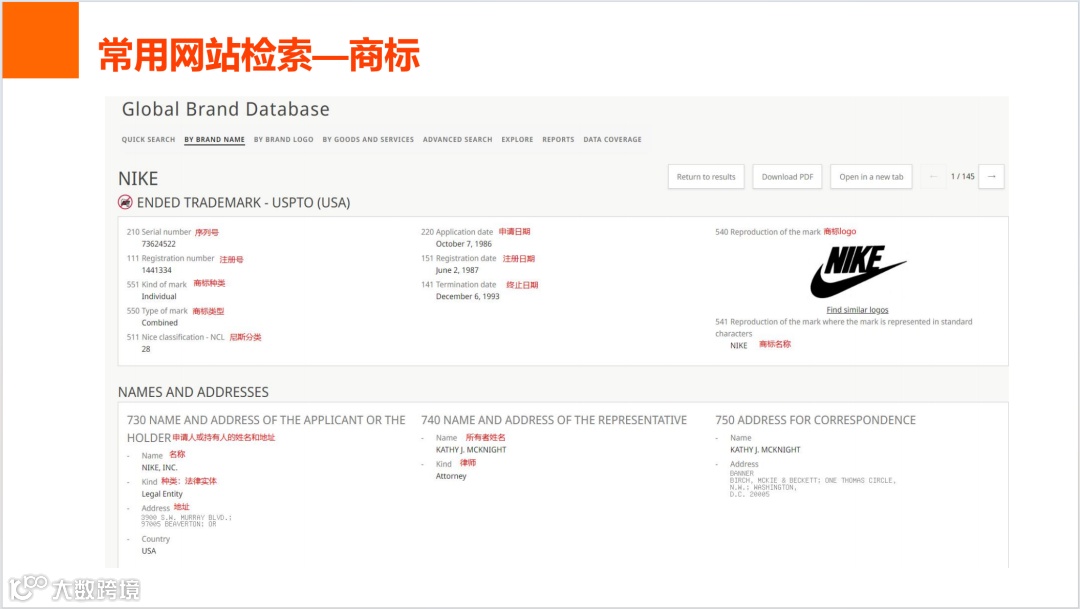Click the Return to results button
The height and width of the screenshot is (609, 1080).
(x=706, y=177)
